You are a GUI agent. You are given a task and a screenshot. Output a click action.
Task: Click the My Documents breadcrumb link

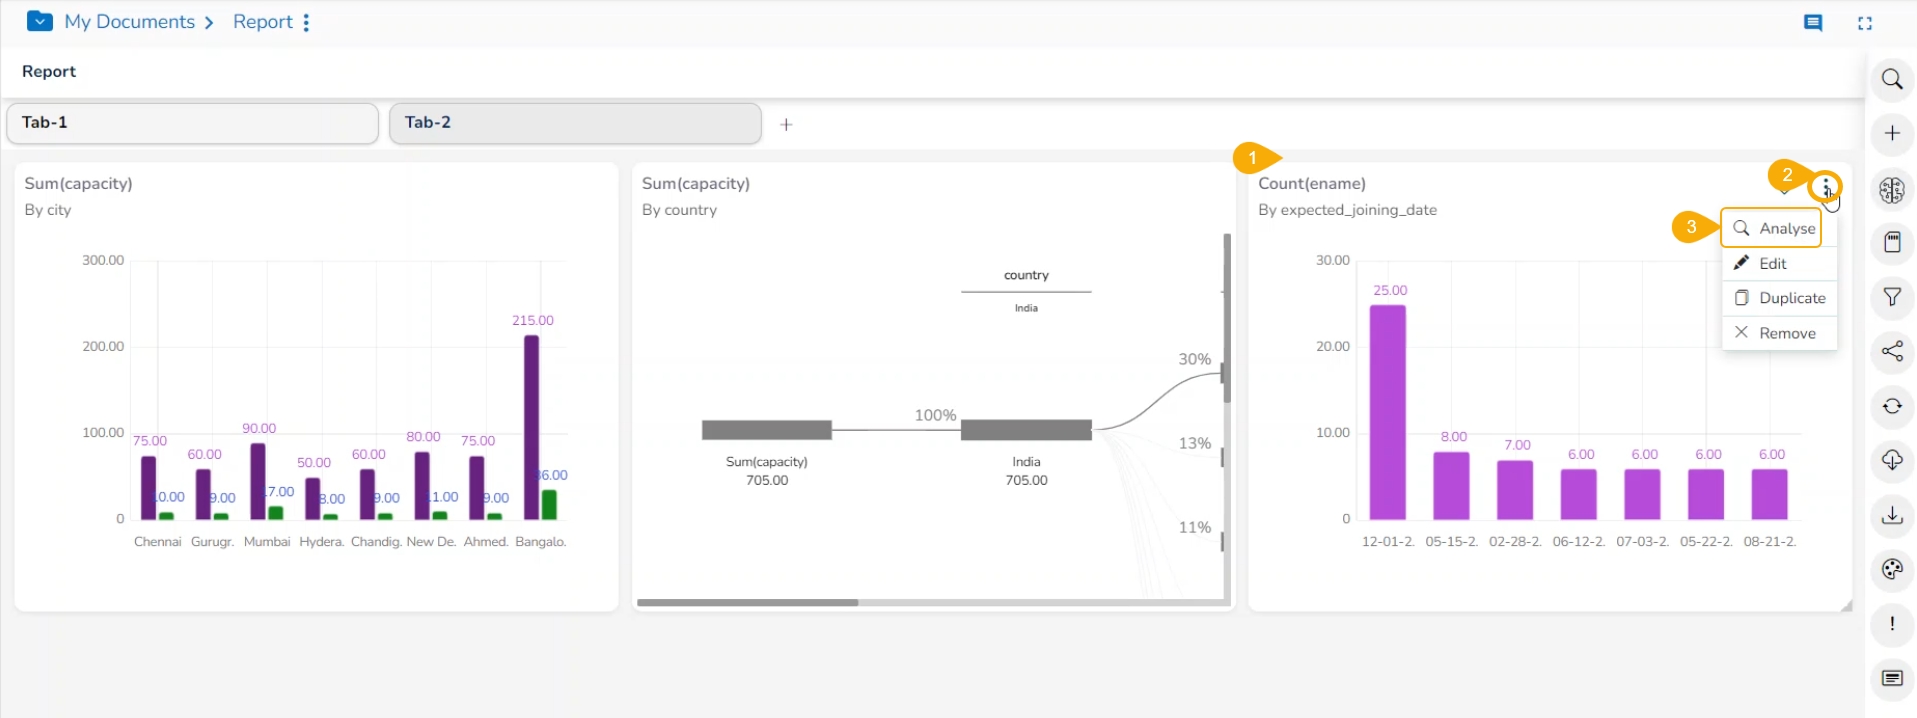[130, 22]
